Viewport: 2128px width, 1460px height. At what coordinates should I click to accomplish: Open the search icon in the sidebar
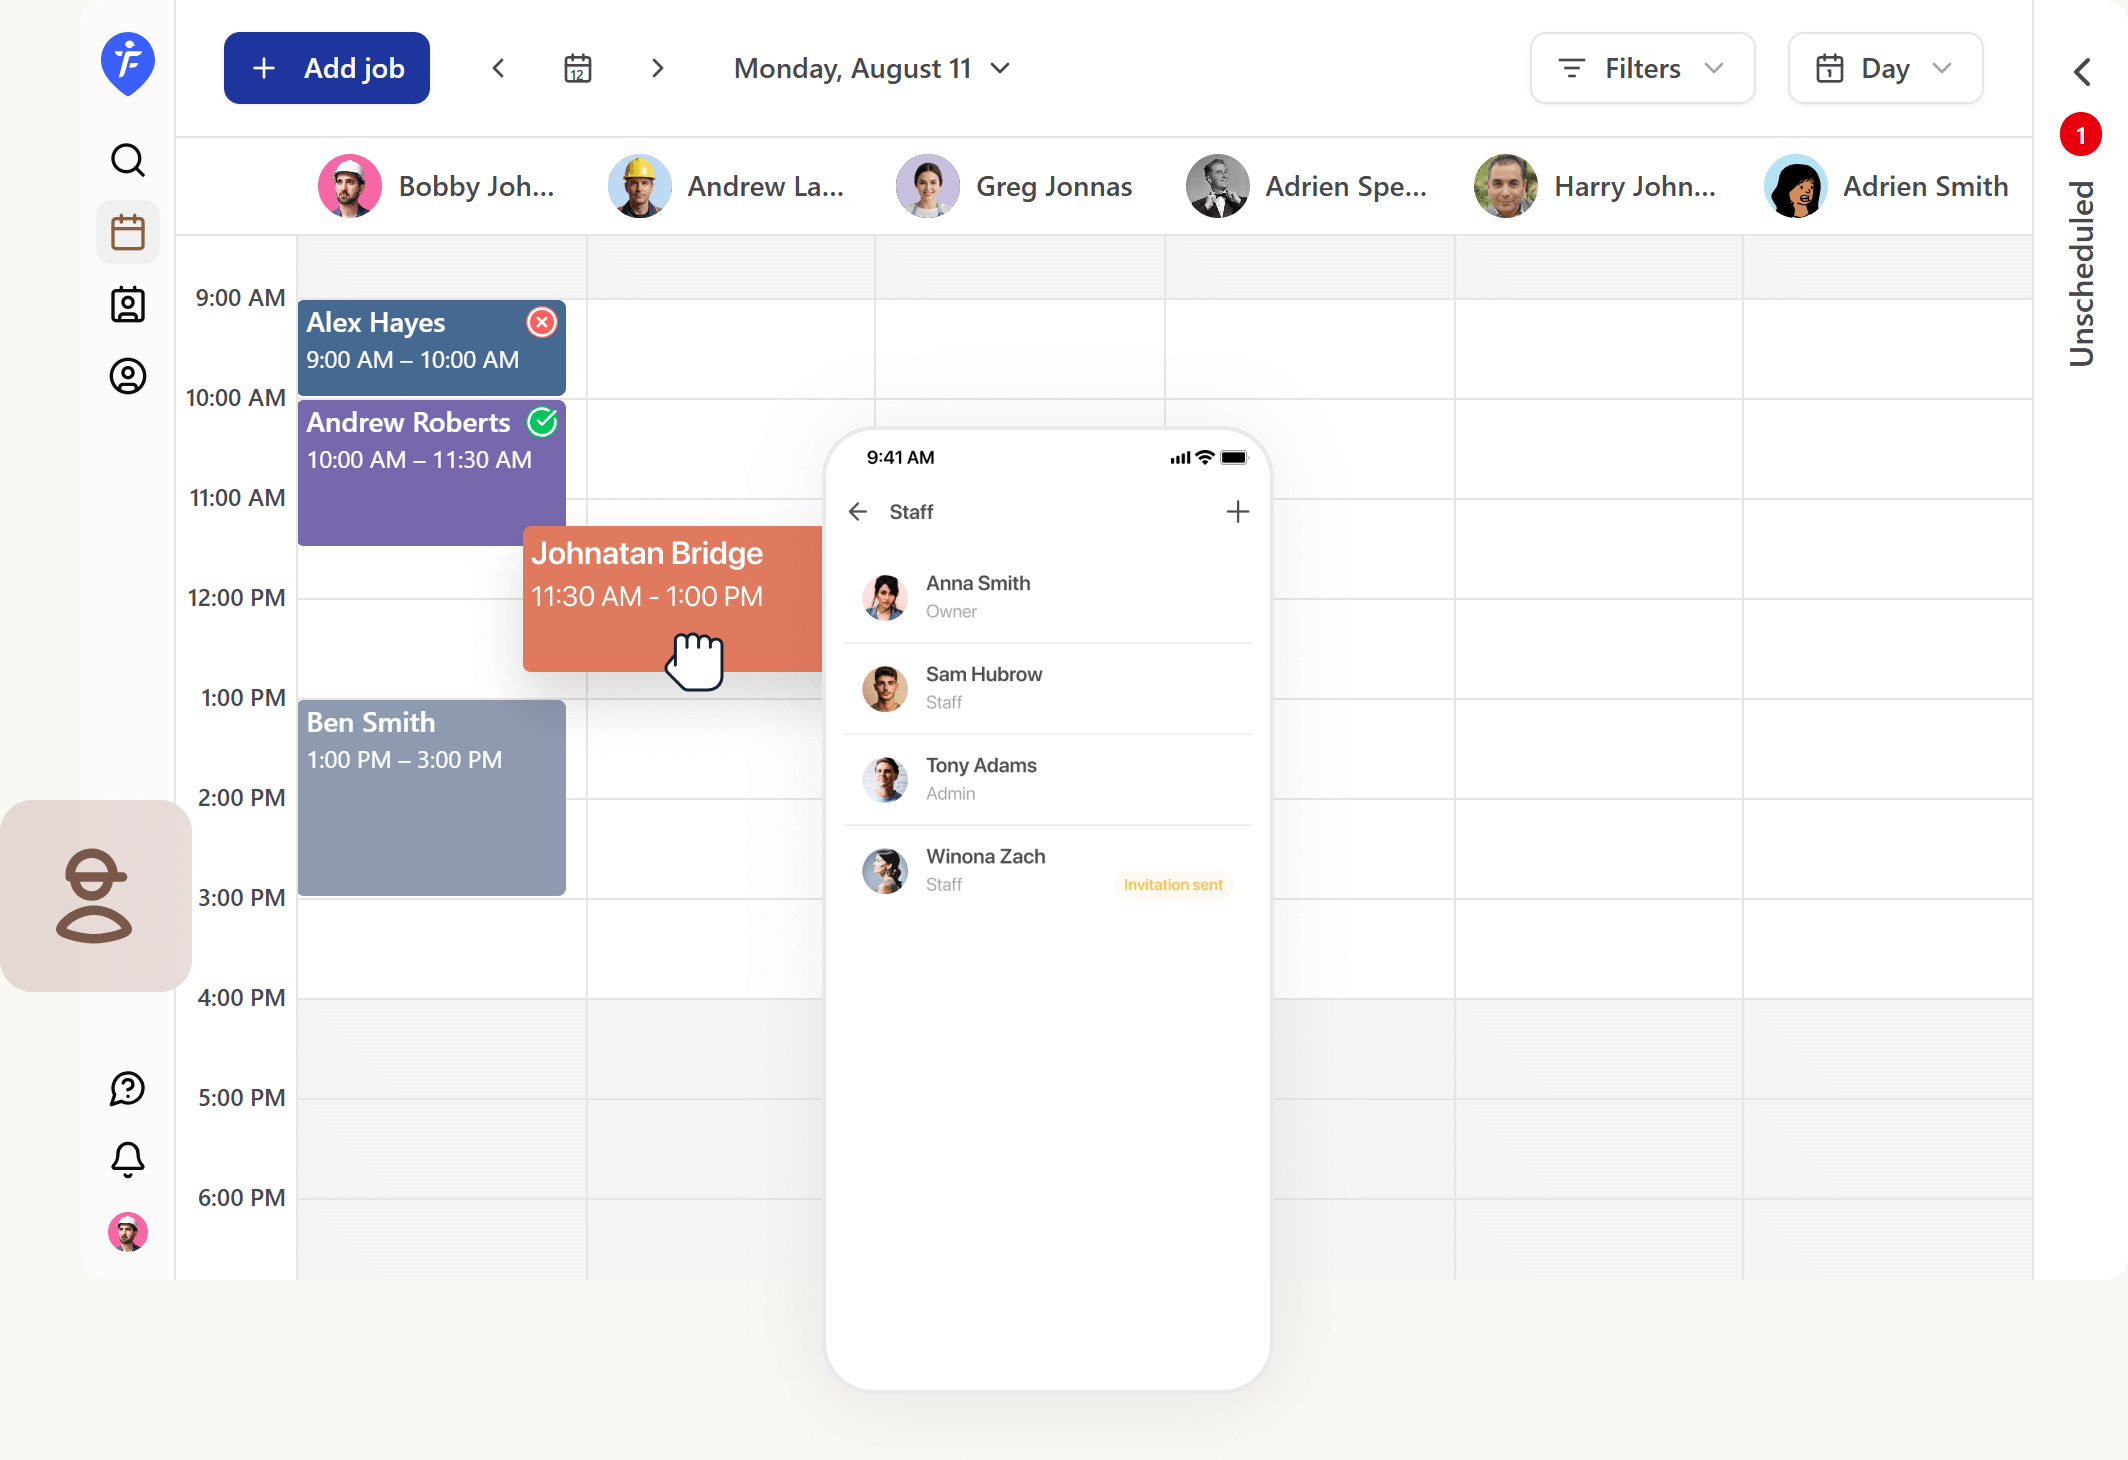pos(127,160)
